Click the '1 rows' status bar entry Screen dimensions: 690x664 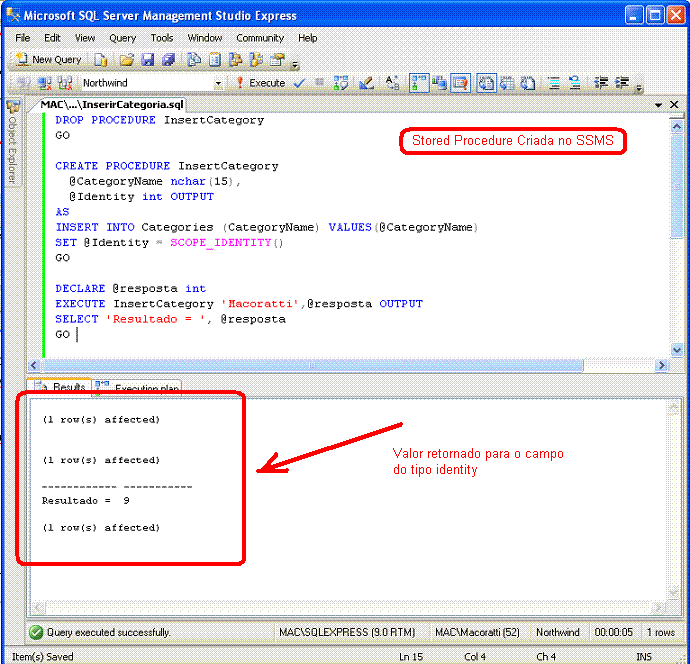661,632
